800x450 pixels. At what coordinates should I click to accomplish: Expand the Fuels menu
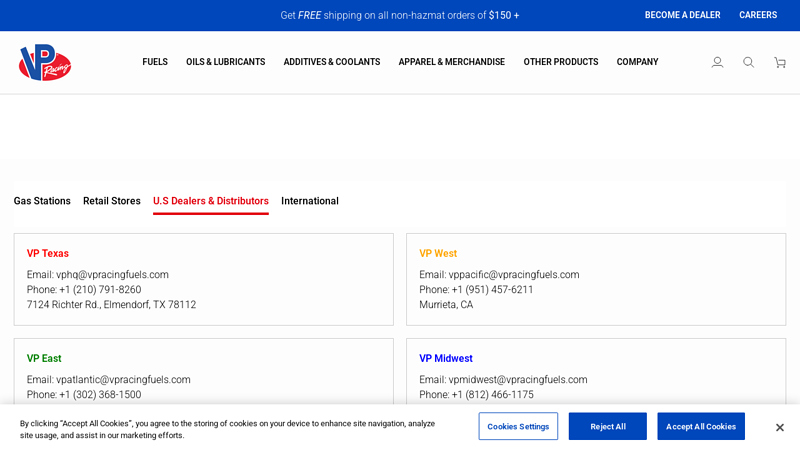click(155, 62)
